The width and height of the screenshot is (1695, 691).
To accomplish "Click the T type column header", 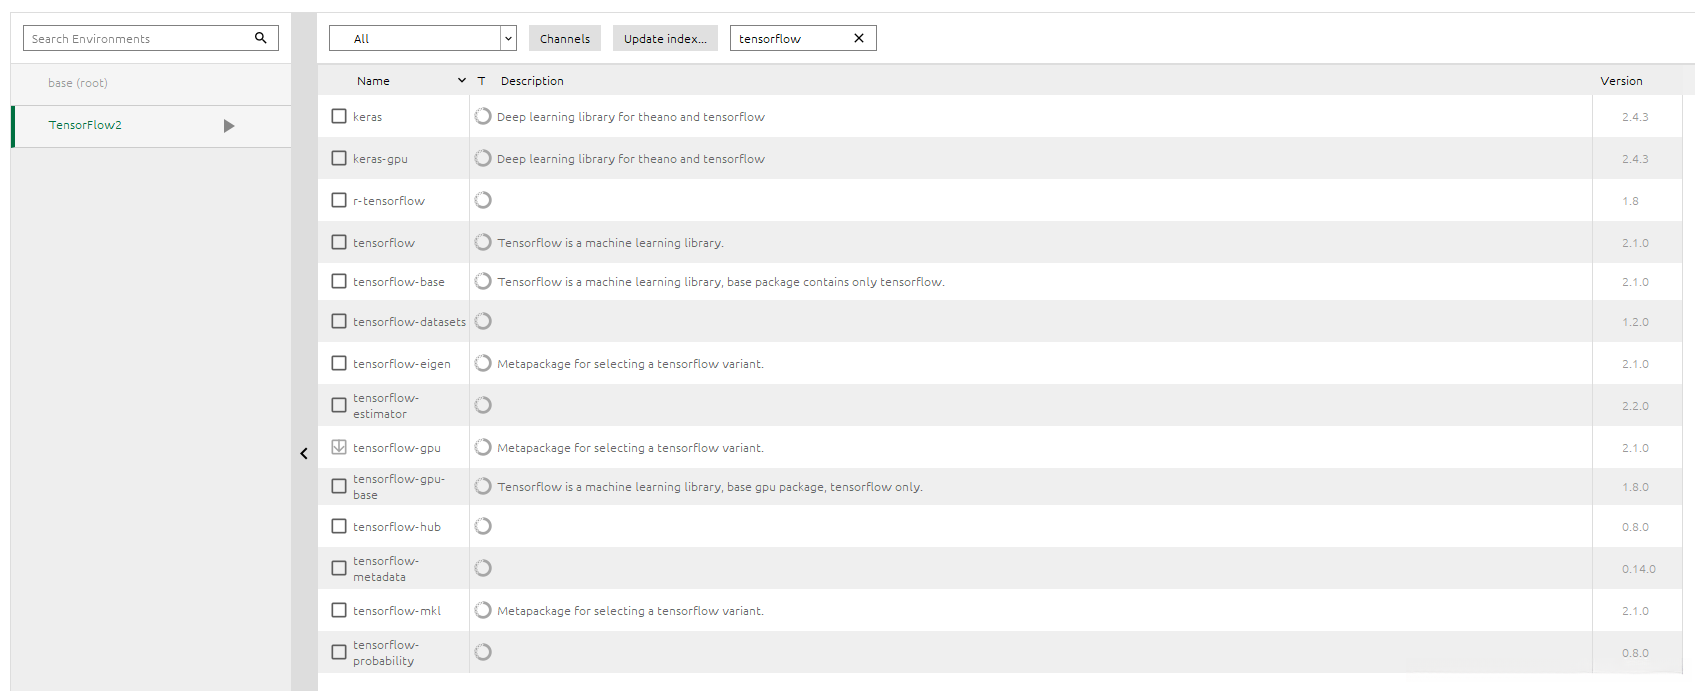I will tap(481, 81).
